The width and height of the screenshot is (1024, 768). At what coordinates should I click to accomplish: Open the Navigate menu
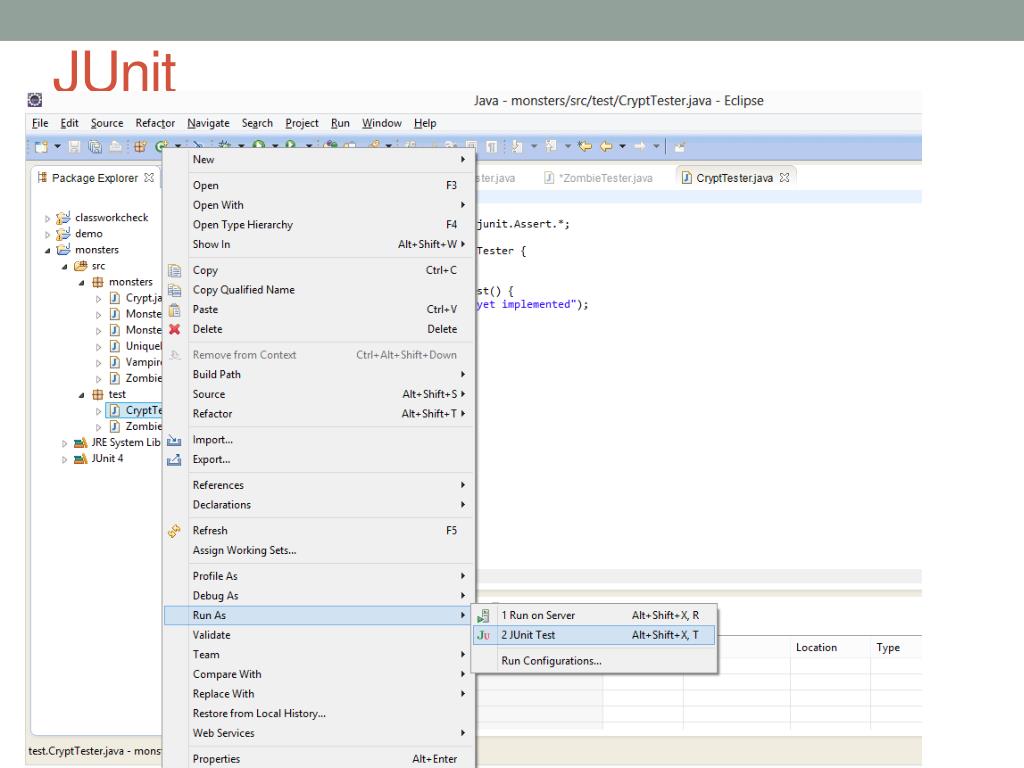208,123
